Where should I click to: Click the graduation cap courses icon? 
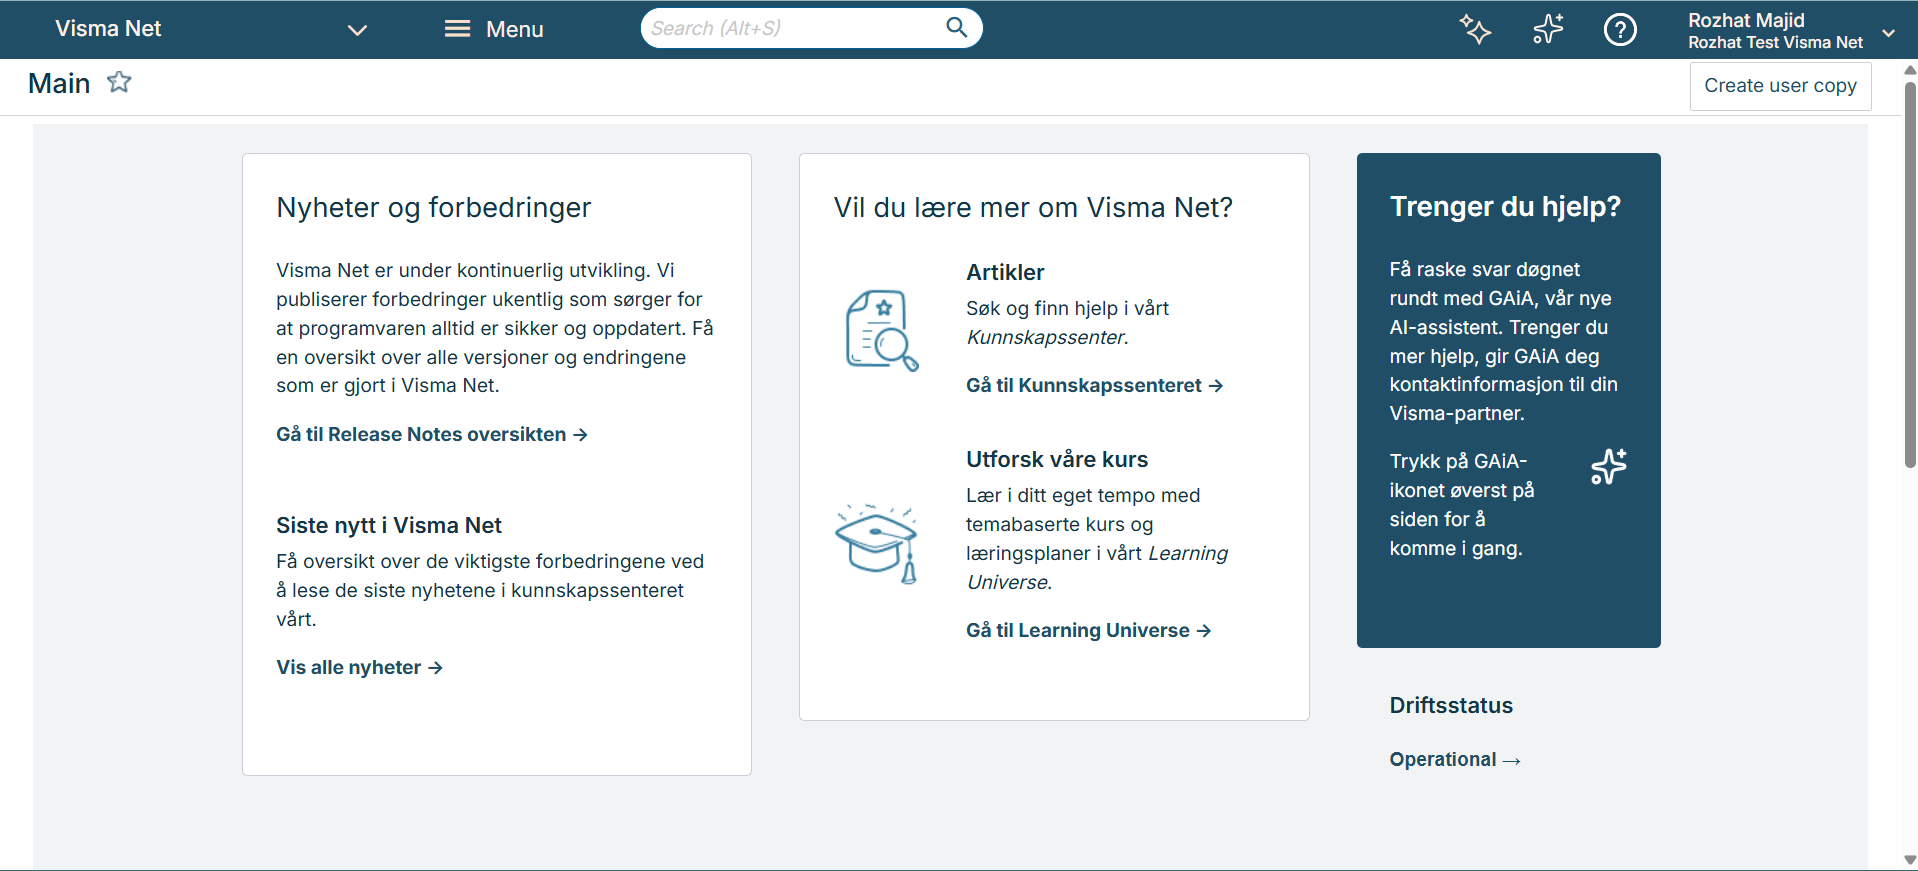(x=877, y=544)
